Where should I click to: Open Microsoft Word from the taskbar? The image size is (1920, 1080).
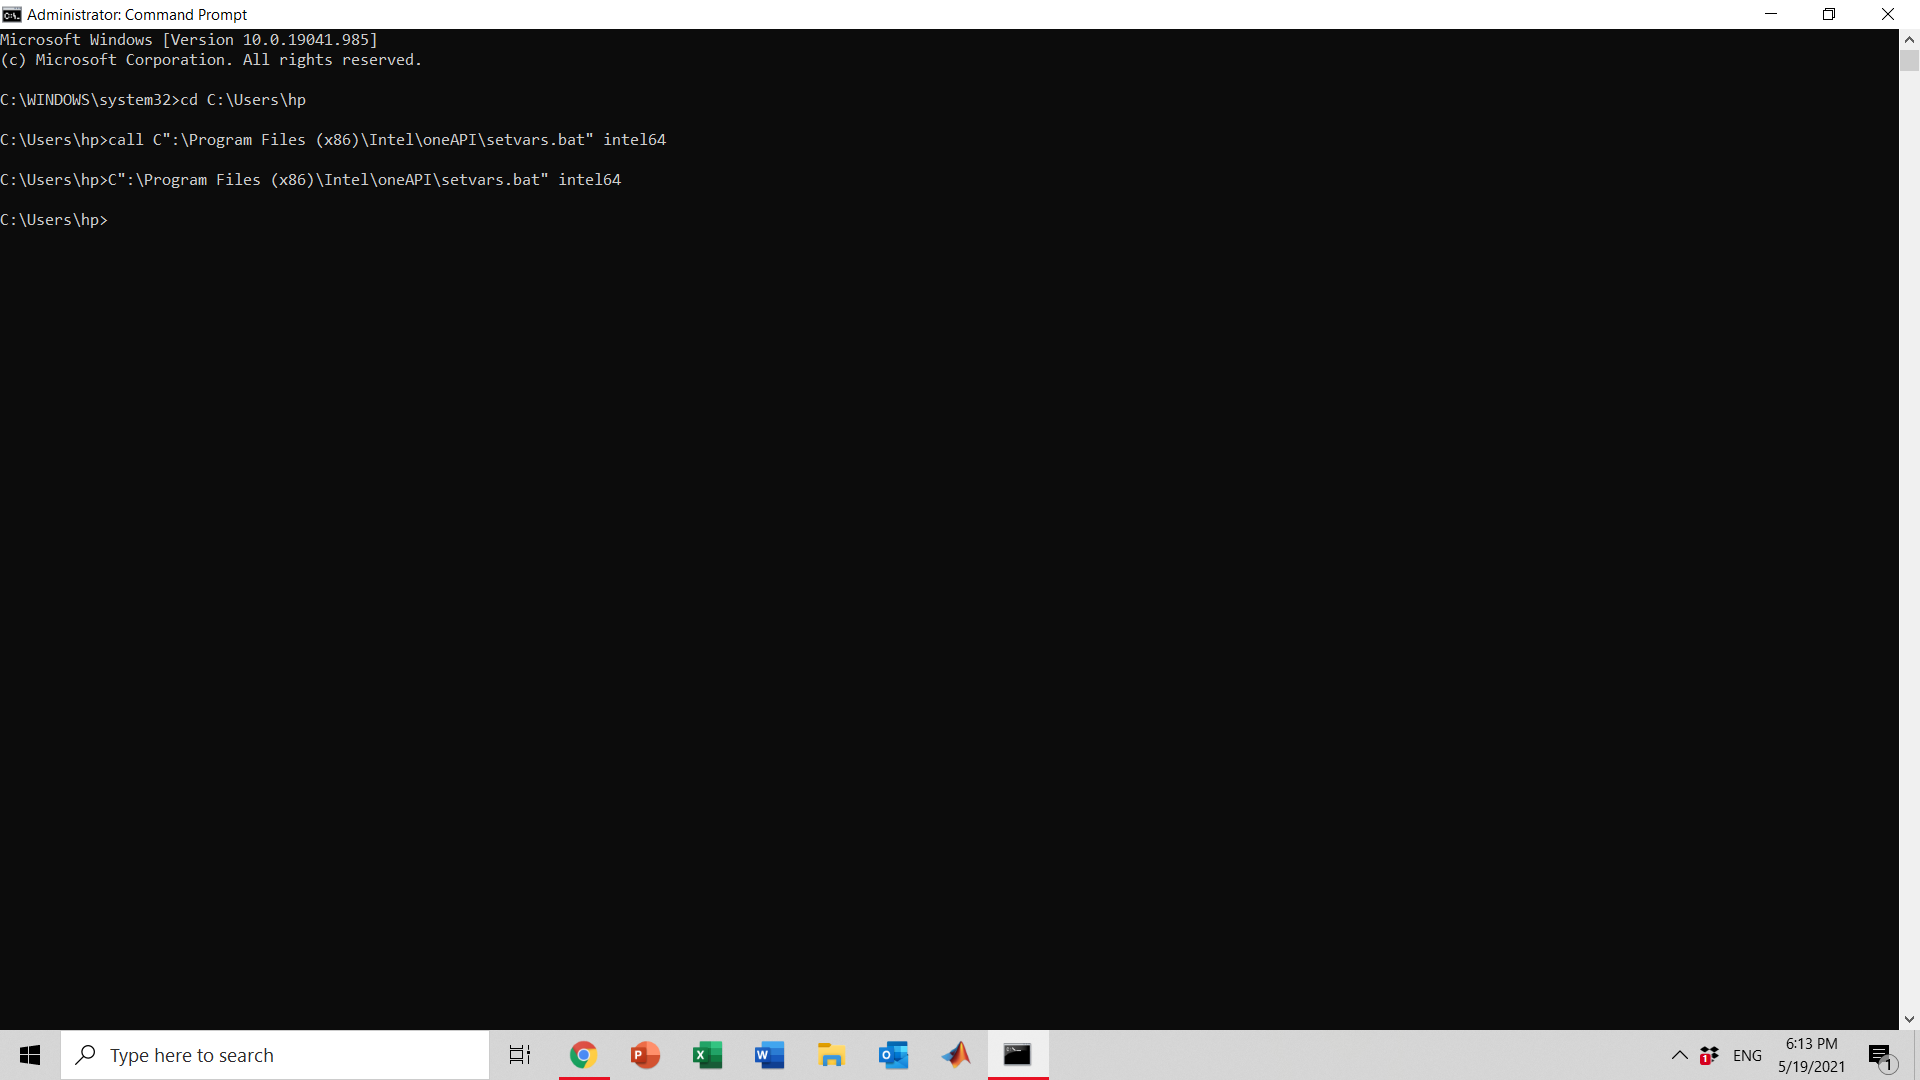[770, 1055]
